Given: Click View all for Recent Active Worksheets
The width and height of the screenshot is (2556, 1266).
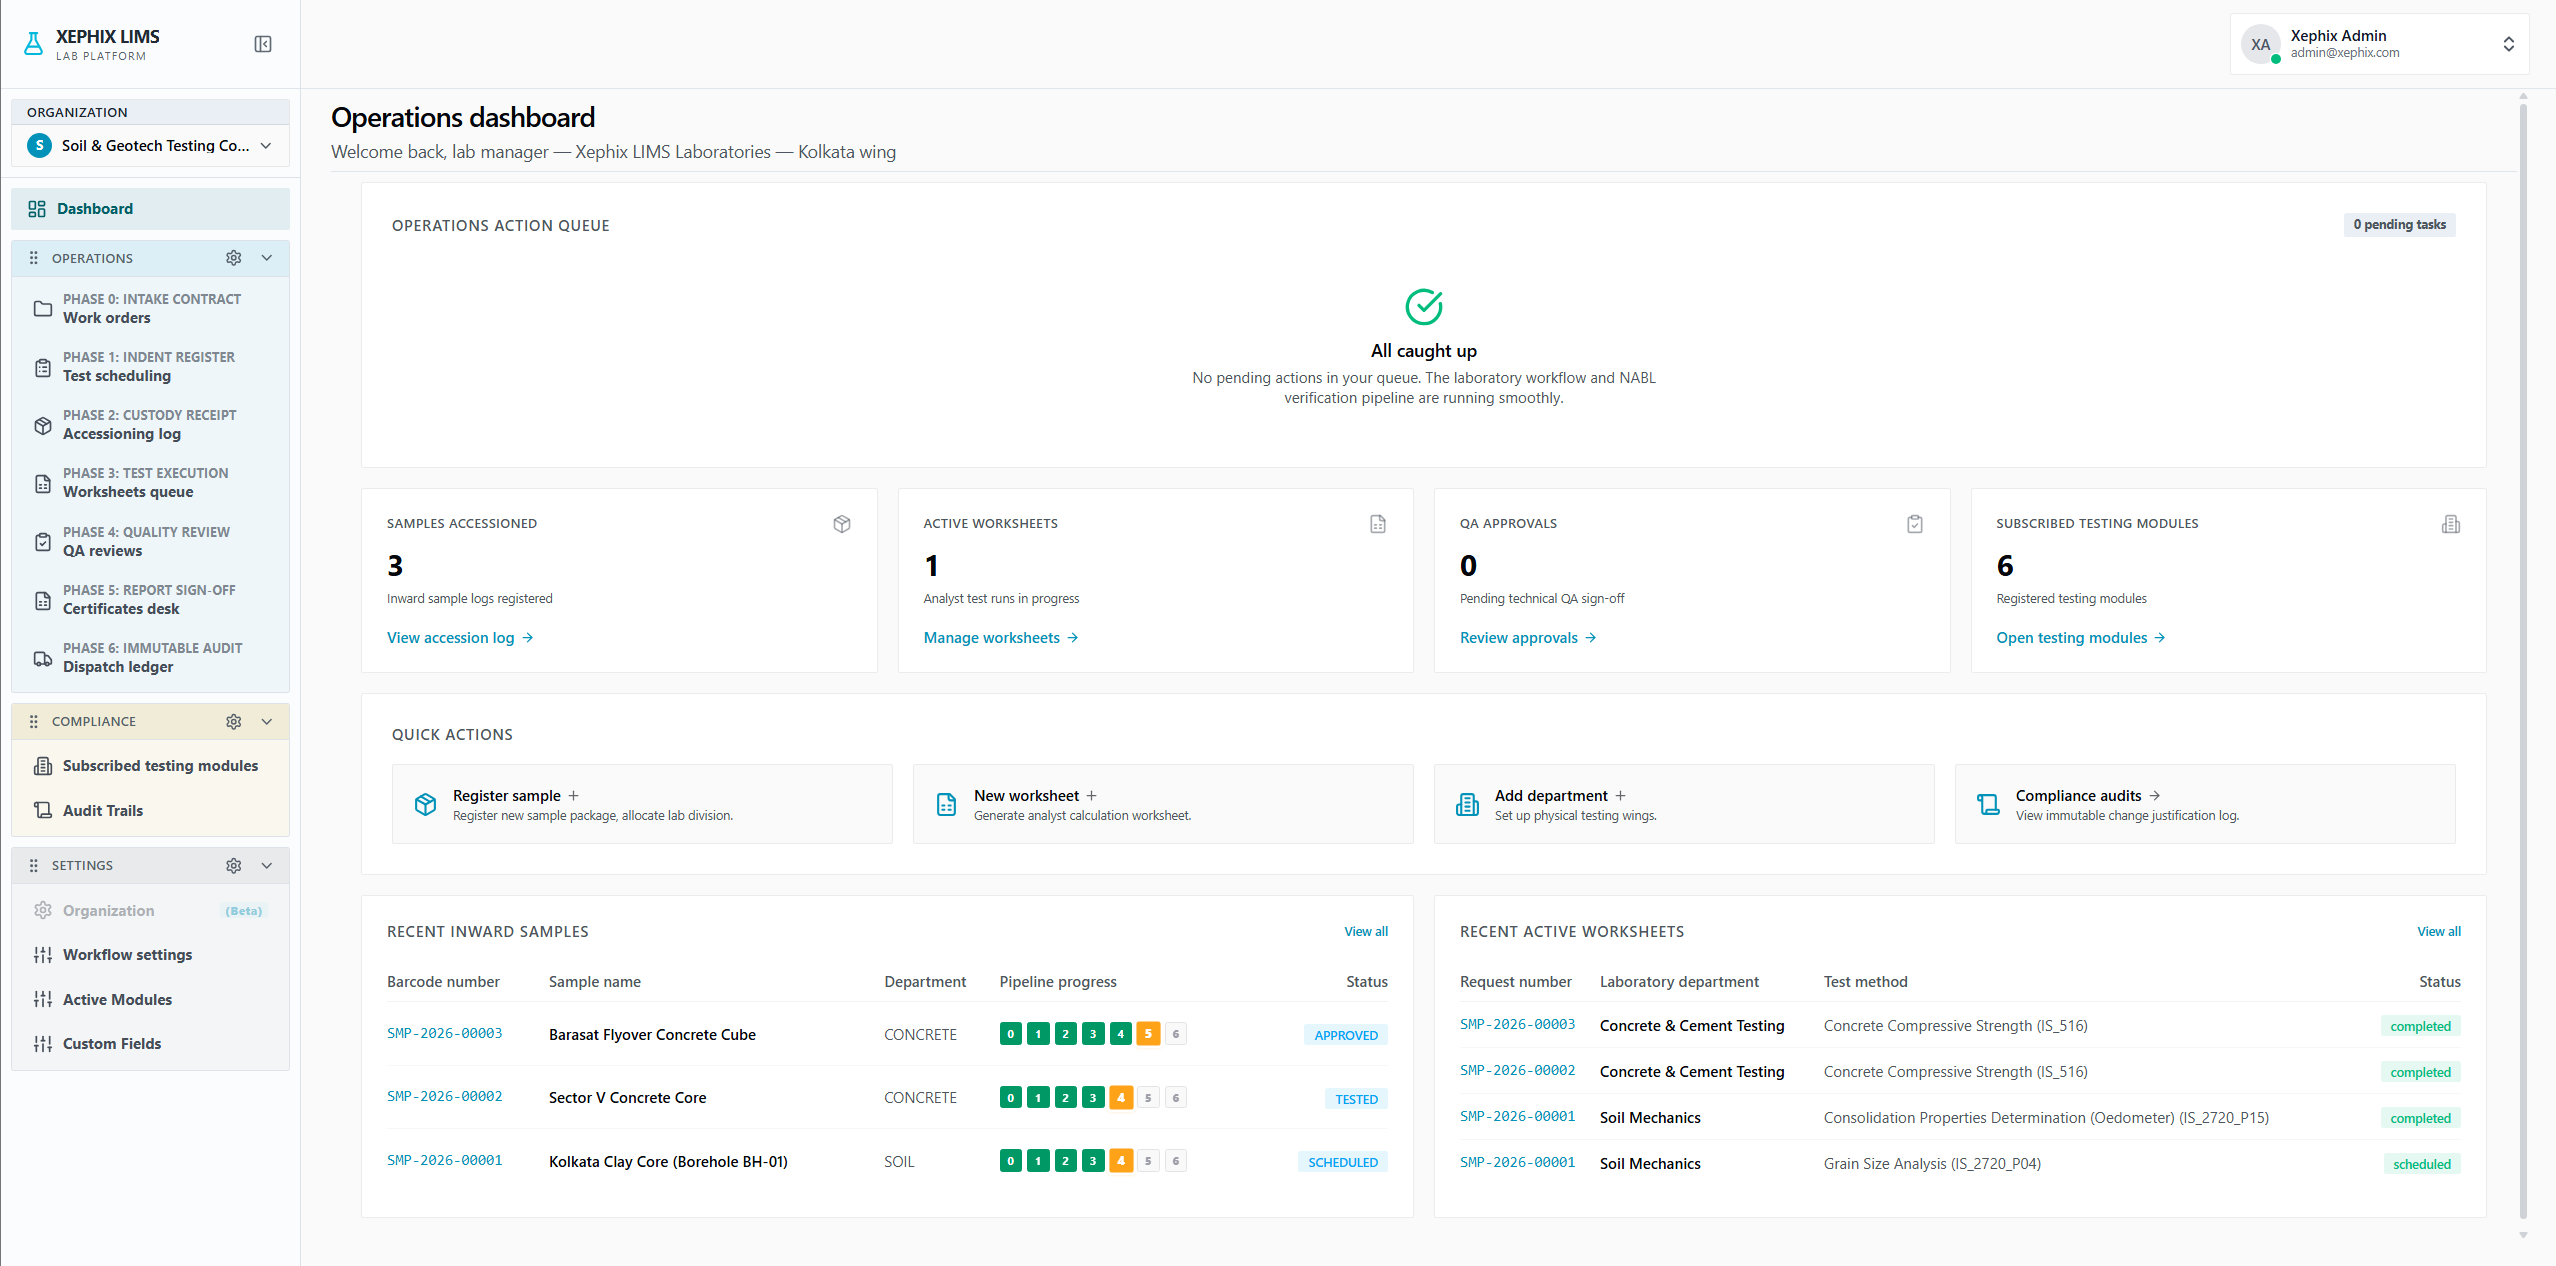Looking at the screenshot, I should [x=2439, y=932].
